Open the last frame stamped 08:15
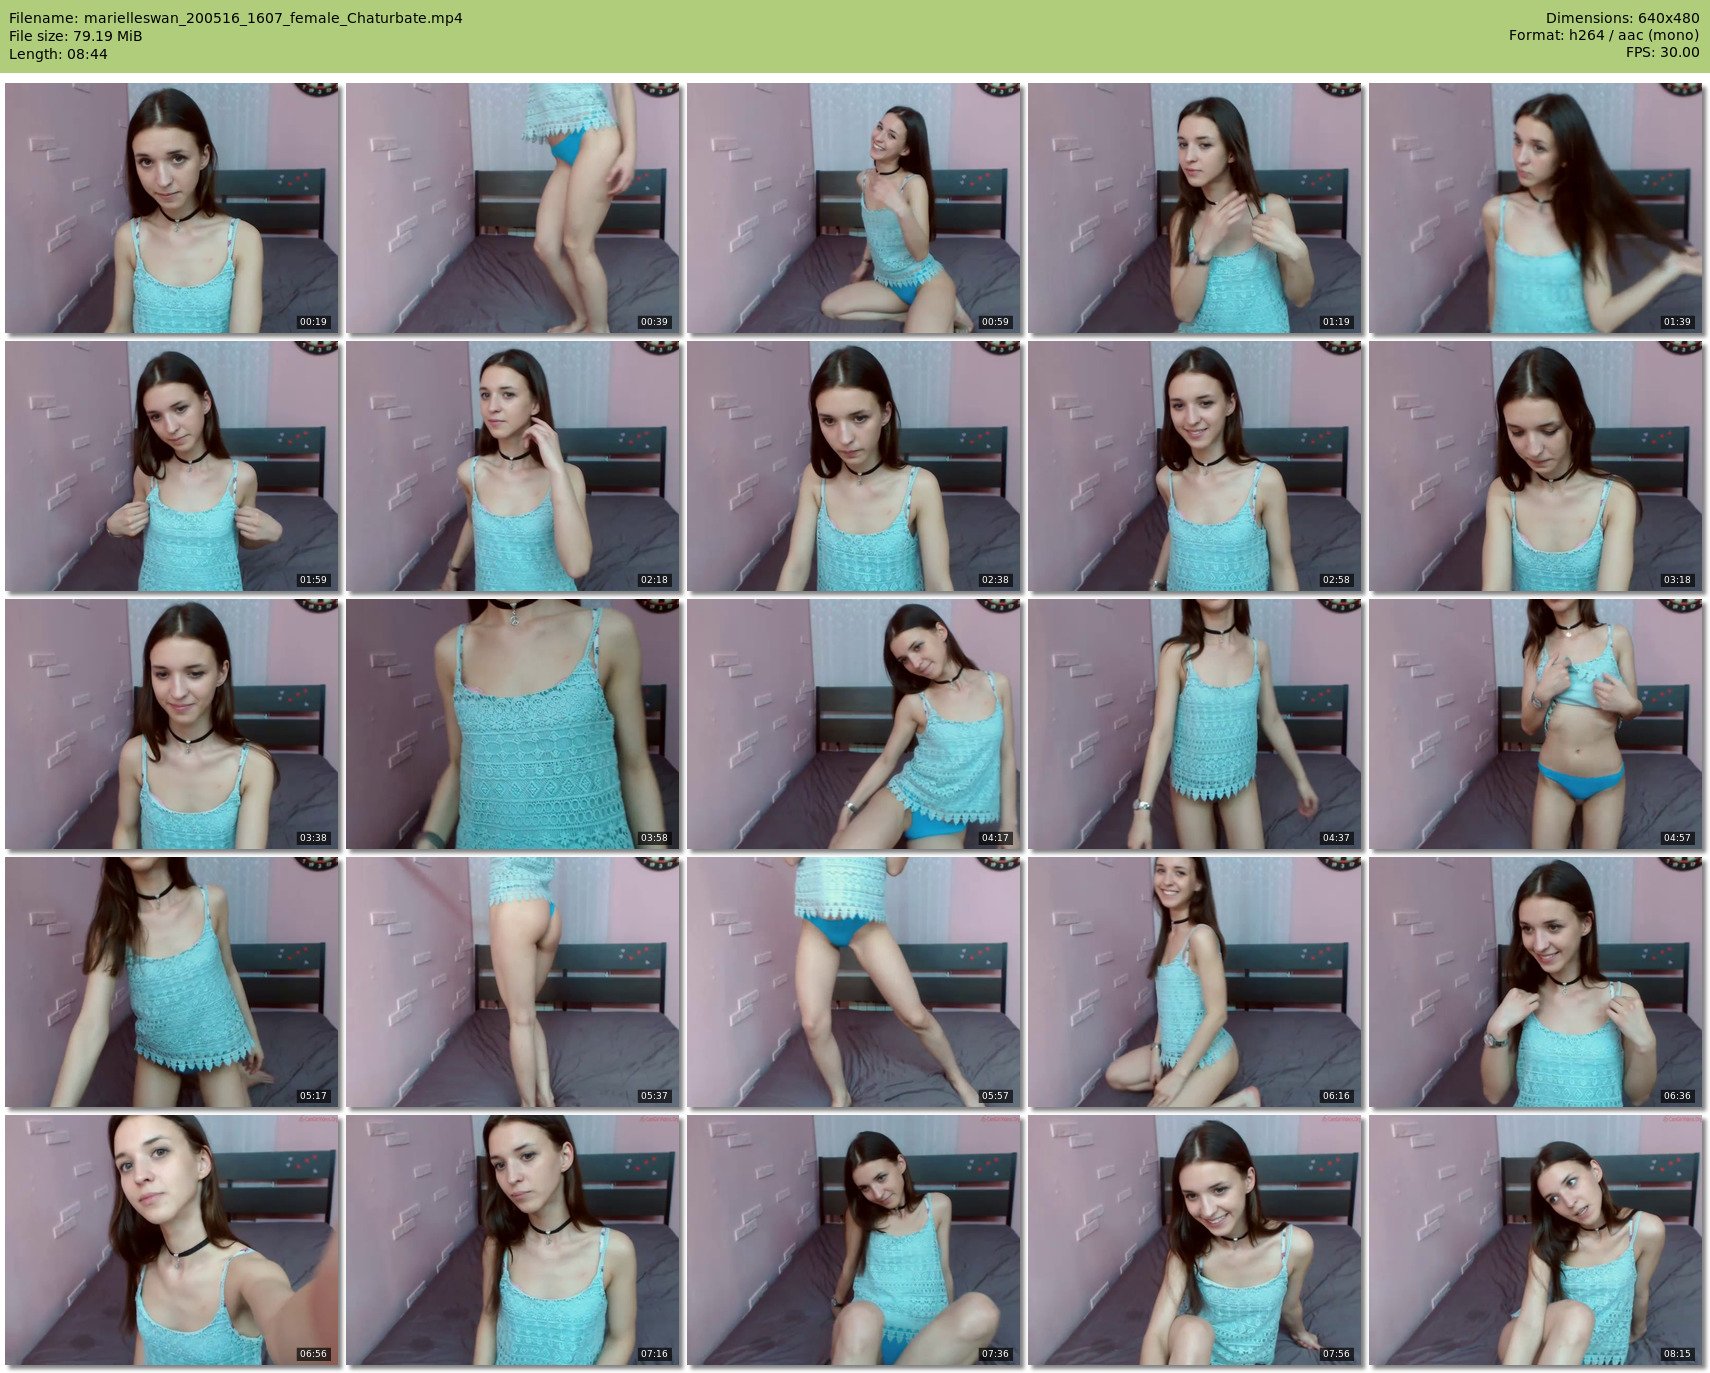The width and height of the screenshot is (1710, 1373). click(1536, 1240)
